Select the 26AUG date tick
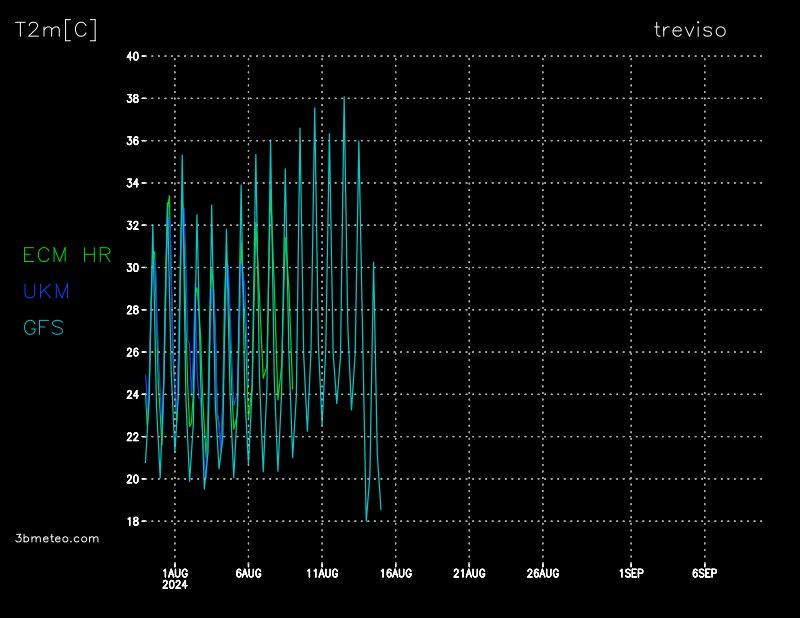 click(543, 573)
